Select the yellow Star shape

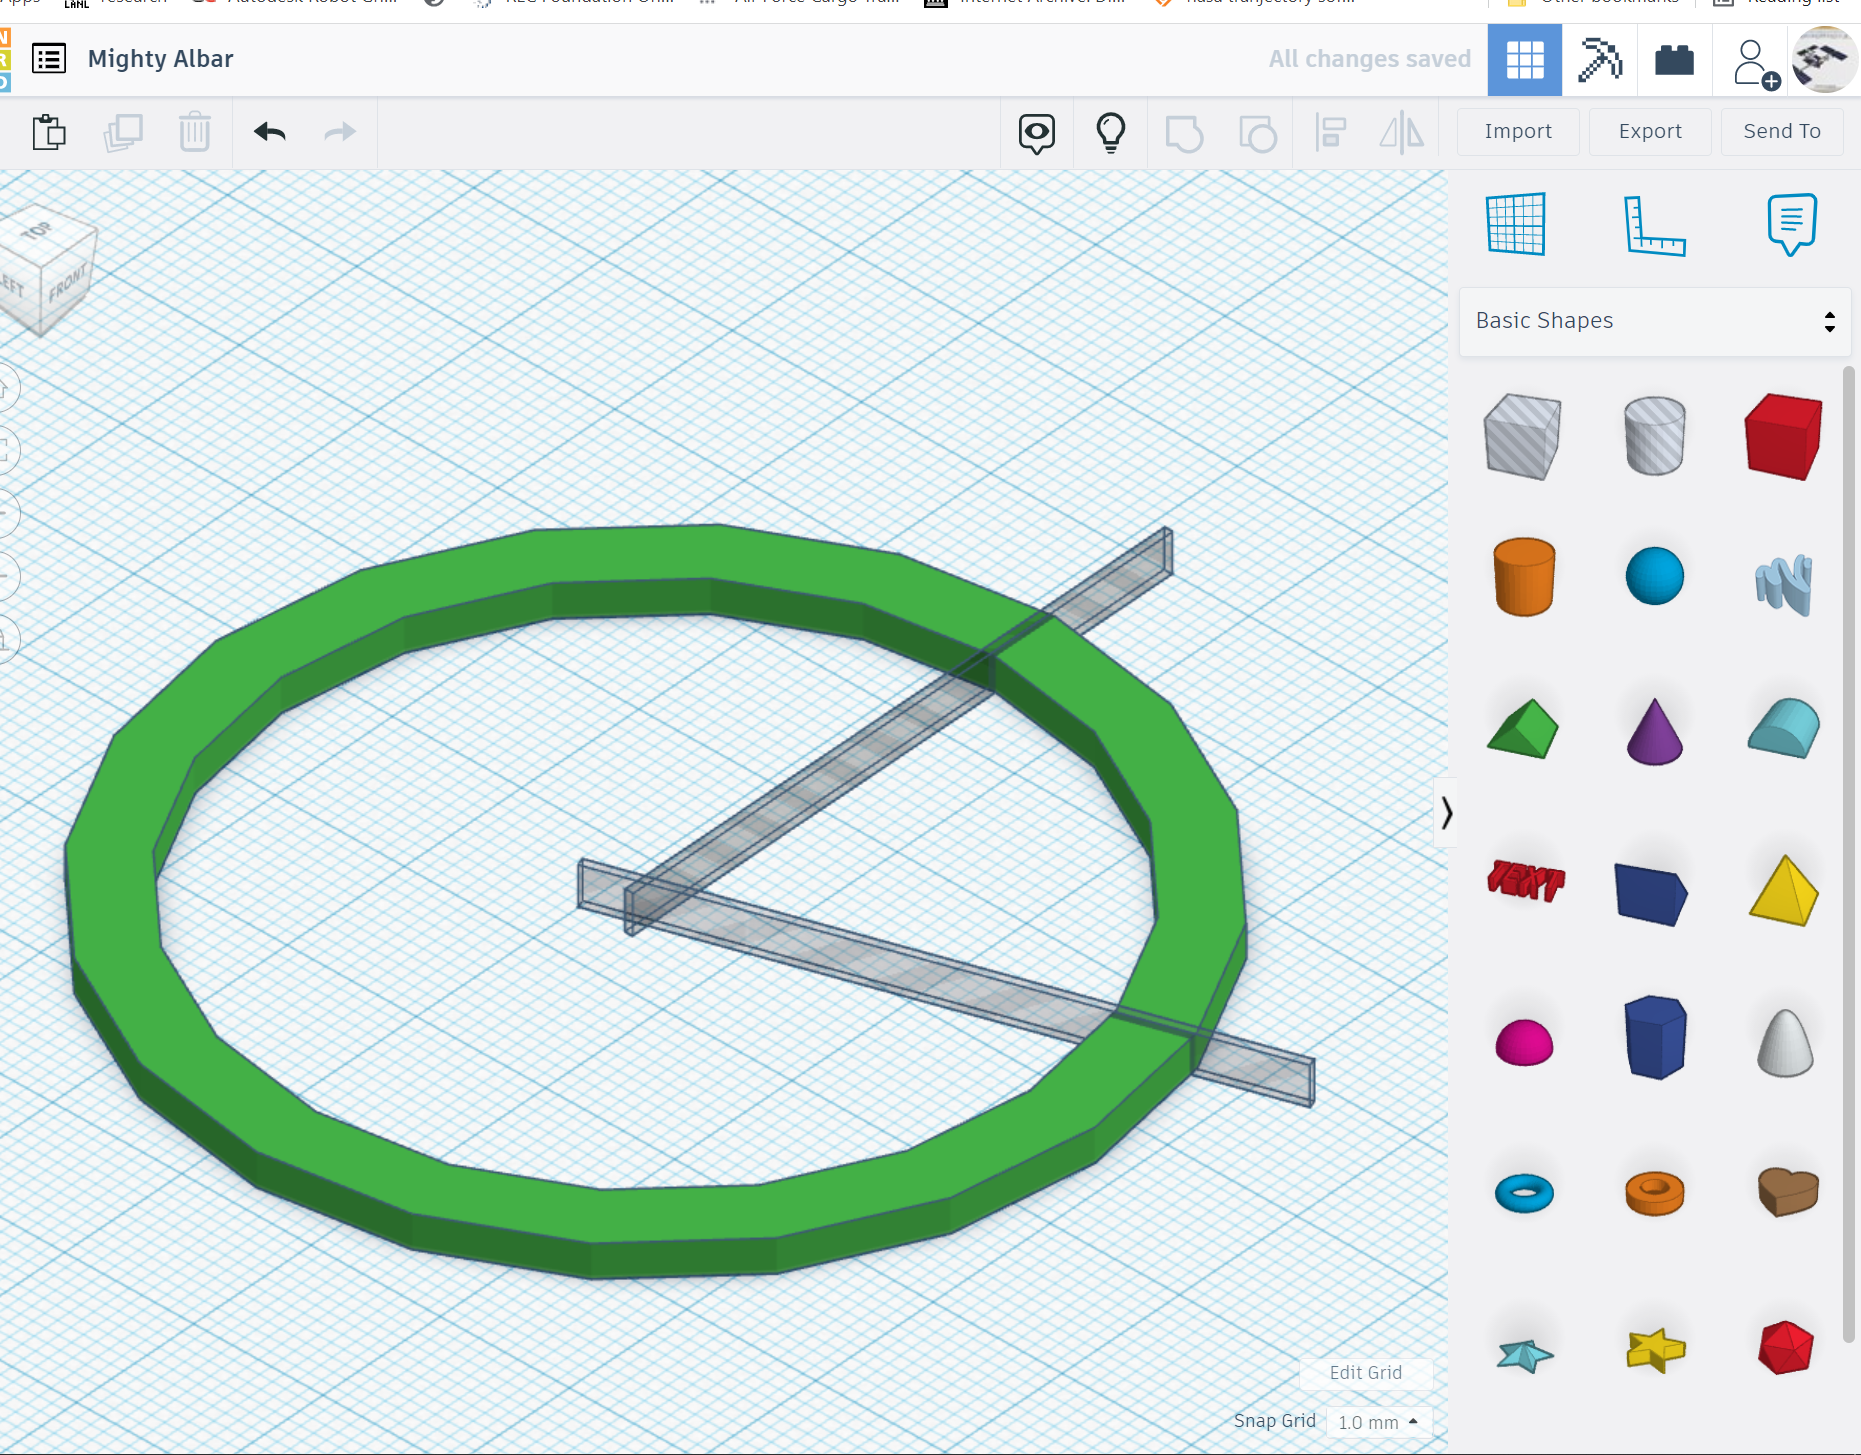point(1656,1350)
